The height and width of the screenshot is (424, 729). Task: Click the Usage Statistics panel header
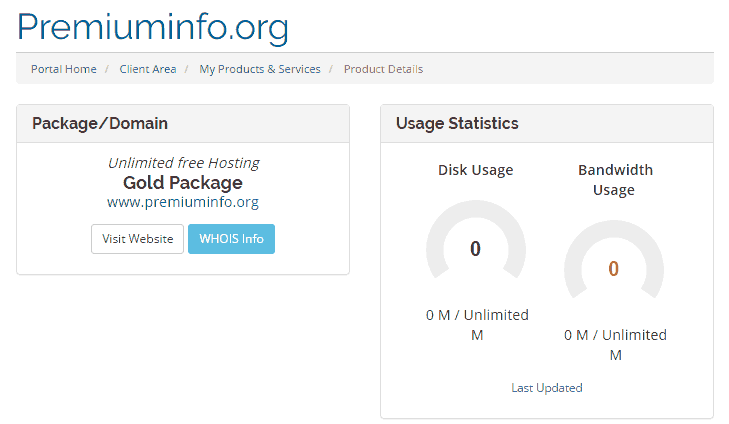[x=547, y=124]
